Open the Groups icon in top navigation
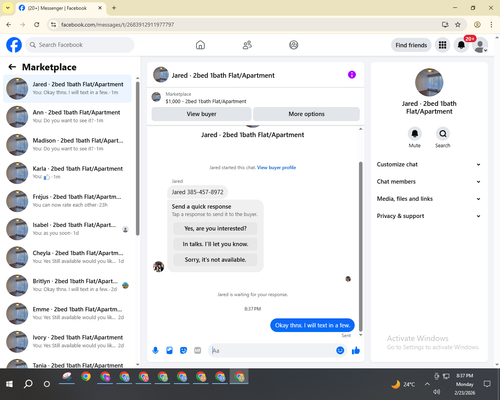500x400 pixels. coord(294,45)
